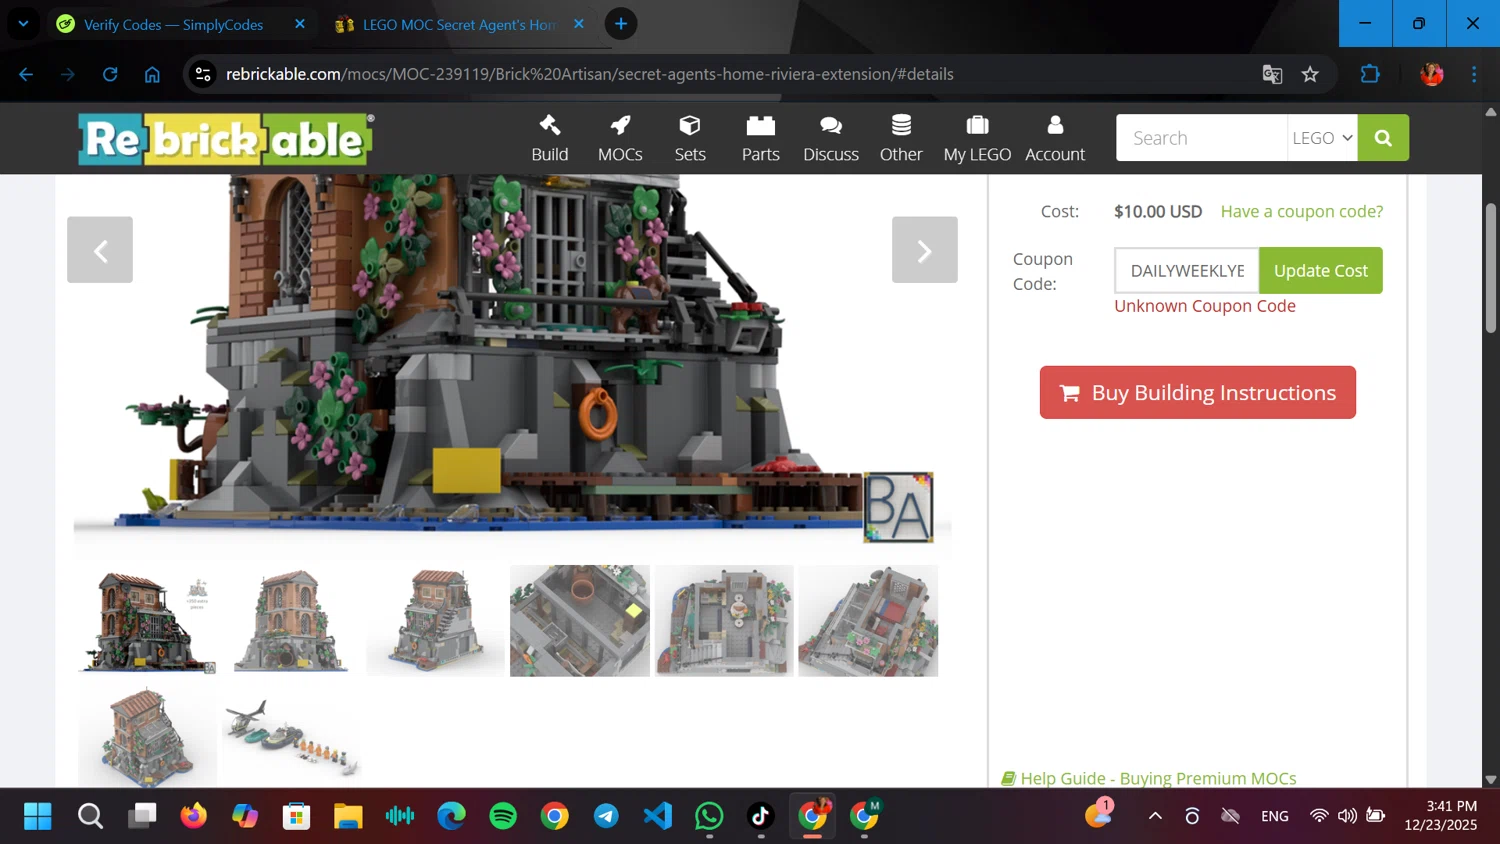Click the page vertical scrollbar thumb
The image size is (1500, 844).
[1491, 268]
